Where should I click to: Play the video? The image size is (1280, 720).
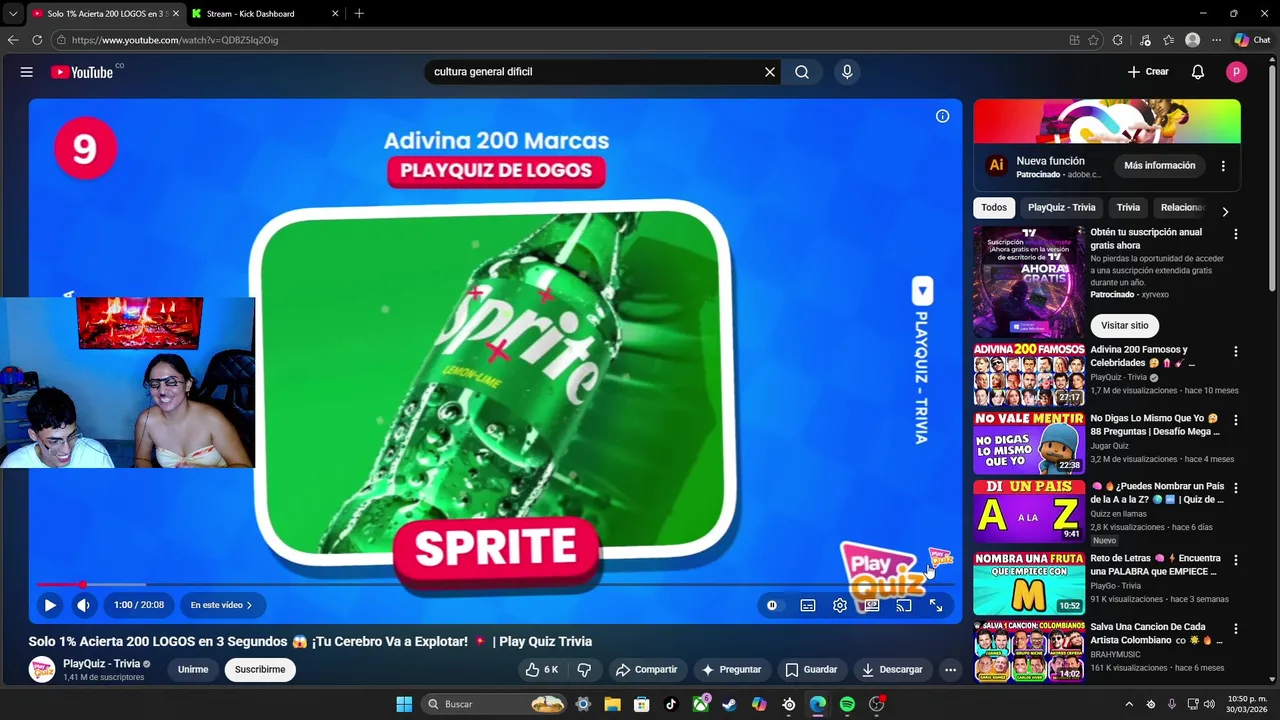[x=50, y=605]
